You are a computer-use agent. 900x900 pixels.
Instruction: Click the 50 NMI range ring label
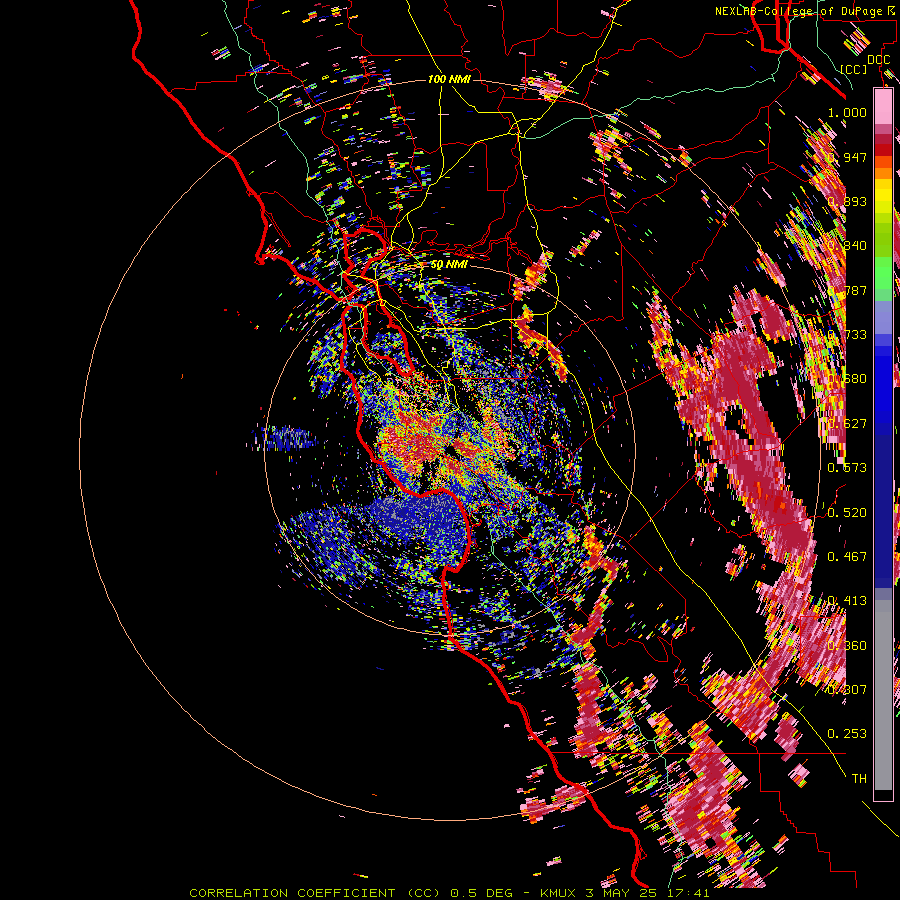pos(449,265)
